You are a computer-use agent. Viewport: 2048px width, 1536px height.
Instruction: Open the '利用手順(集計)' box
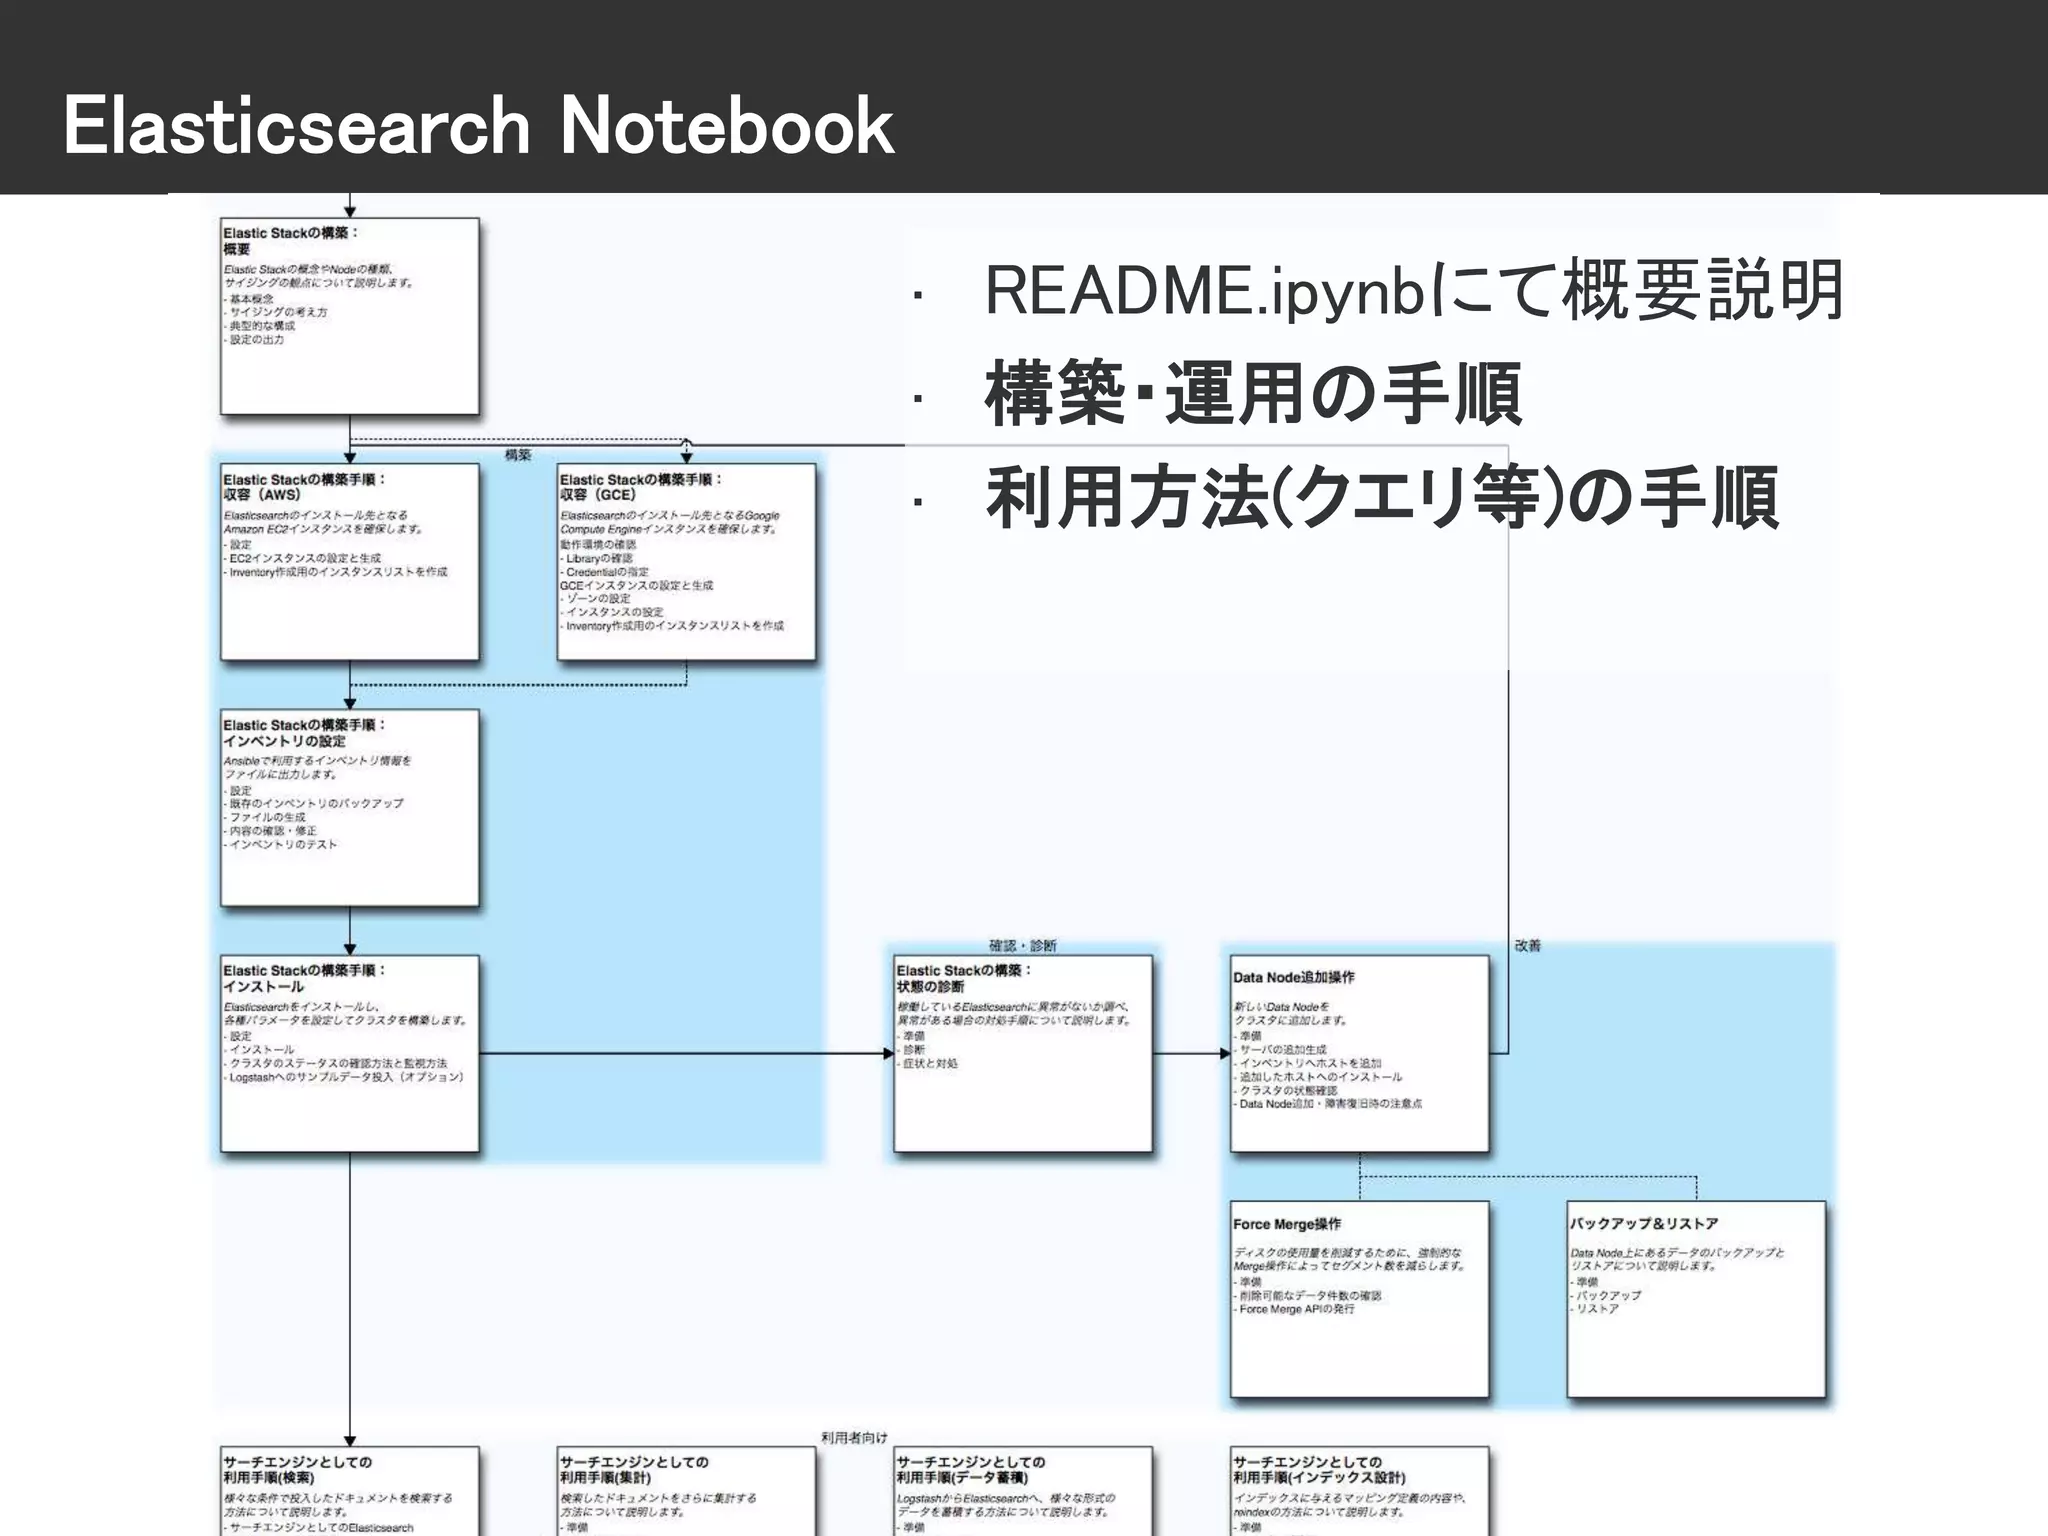click(686, 1491)
